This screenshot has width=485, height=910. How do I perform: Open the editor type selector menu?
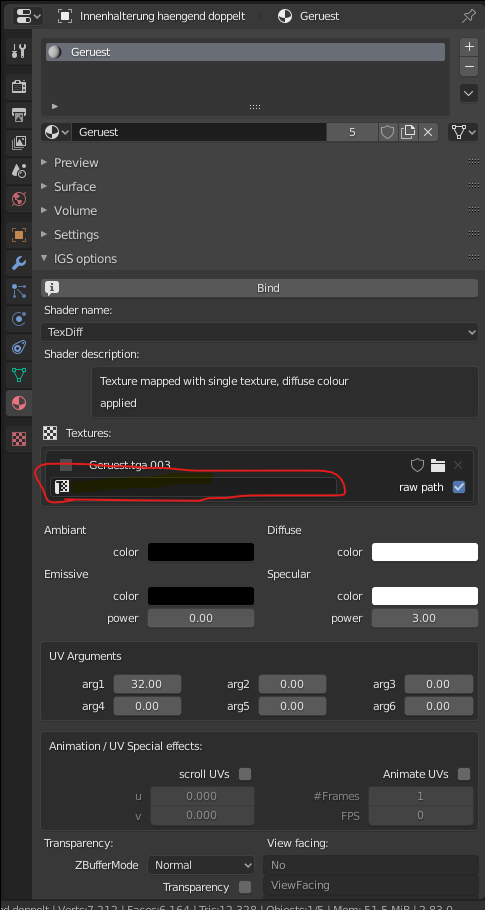click(x=28, y=16)
